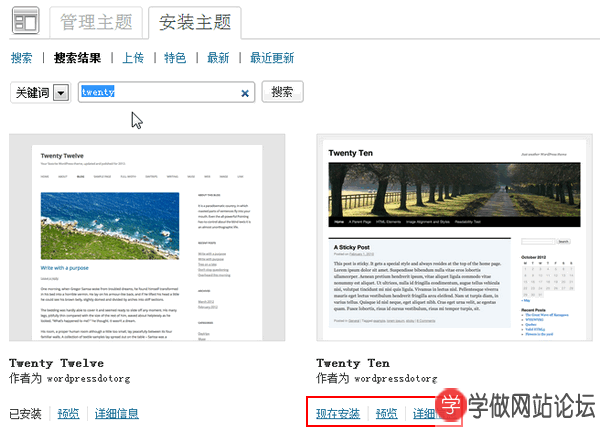600x432 pixels.
Task: Show 最新 themes
Action: (218, 58)
